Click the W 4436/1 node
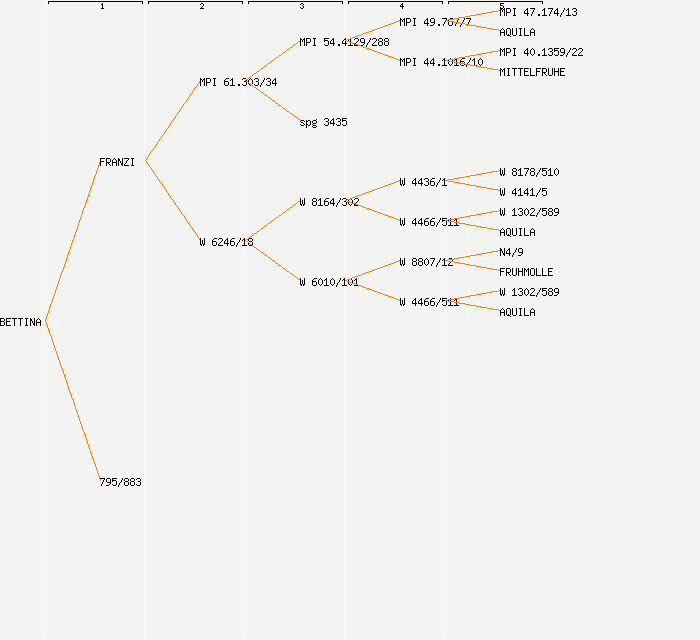The width and height of the screenshot is (700, 640). click(x=423, y=182)
